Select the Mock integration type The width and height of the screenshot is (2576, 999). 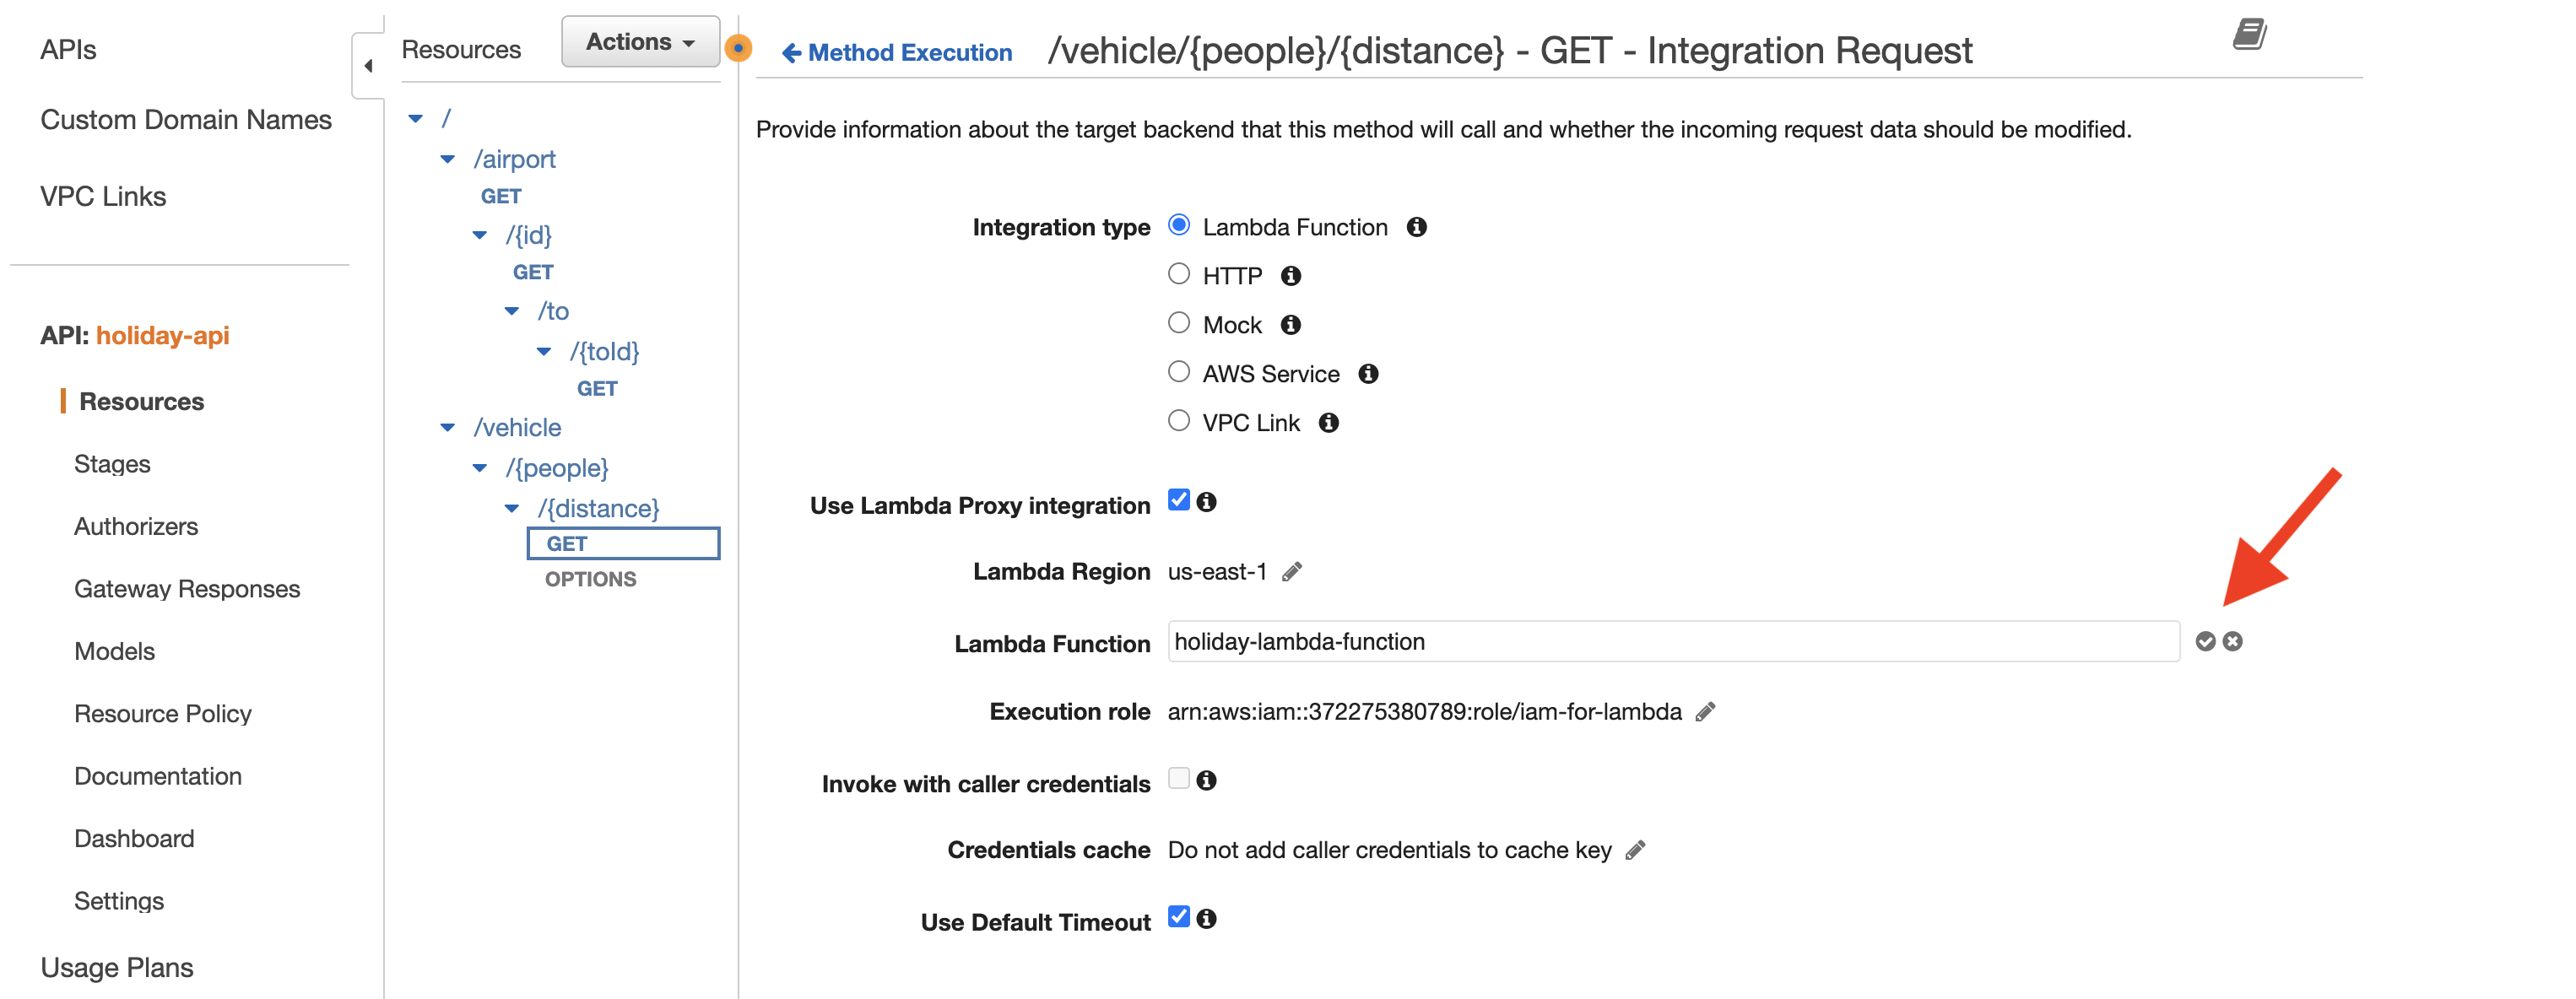coord(1179,324)
